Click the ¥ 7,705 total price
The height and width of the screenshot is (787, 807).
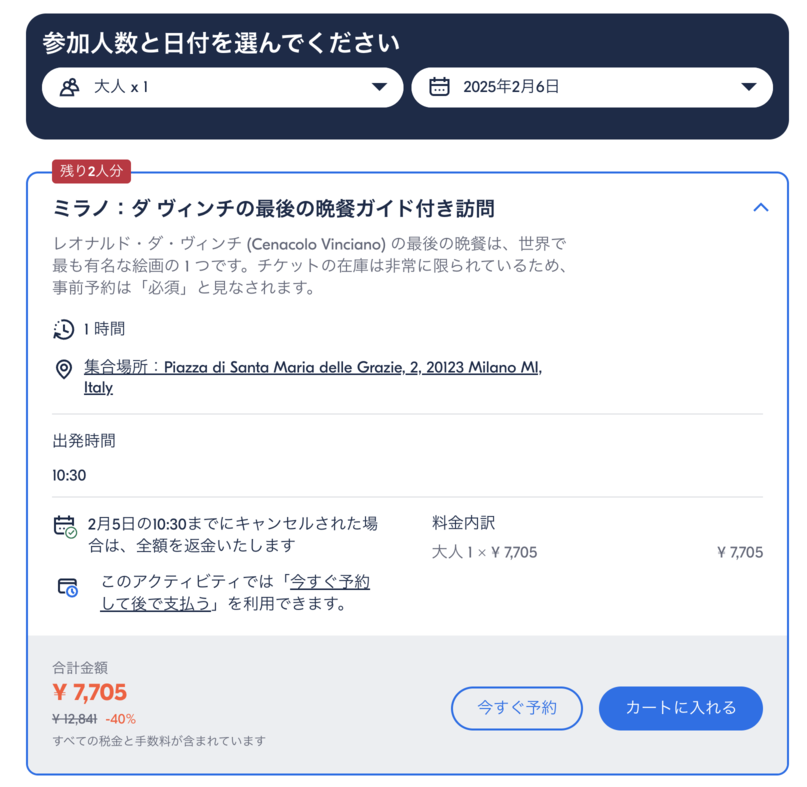[90, 692]
